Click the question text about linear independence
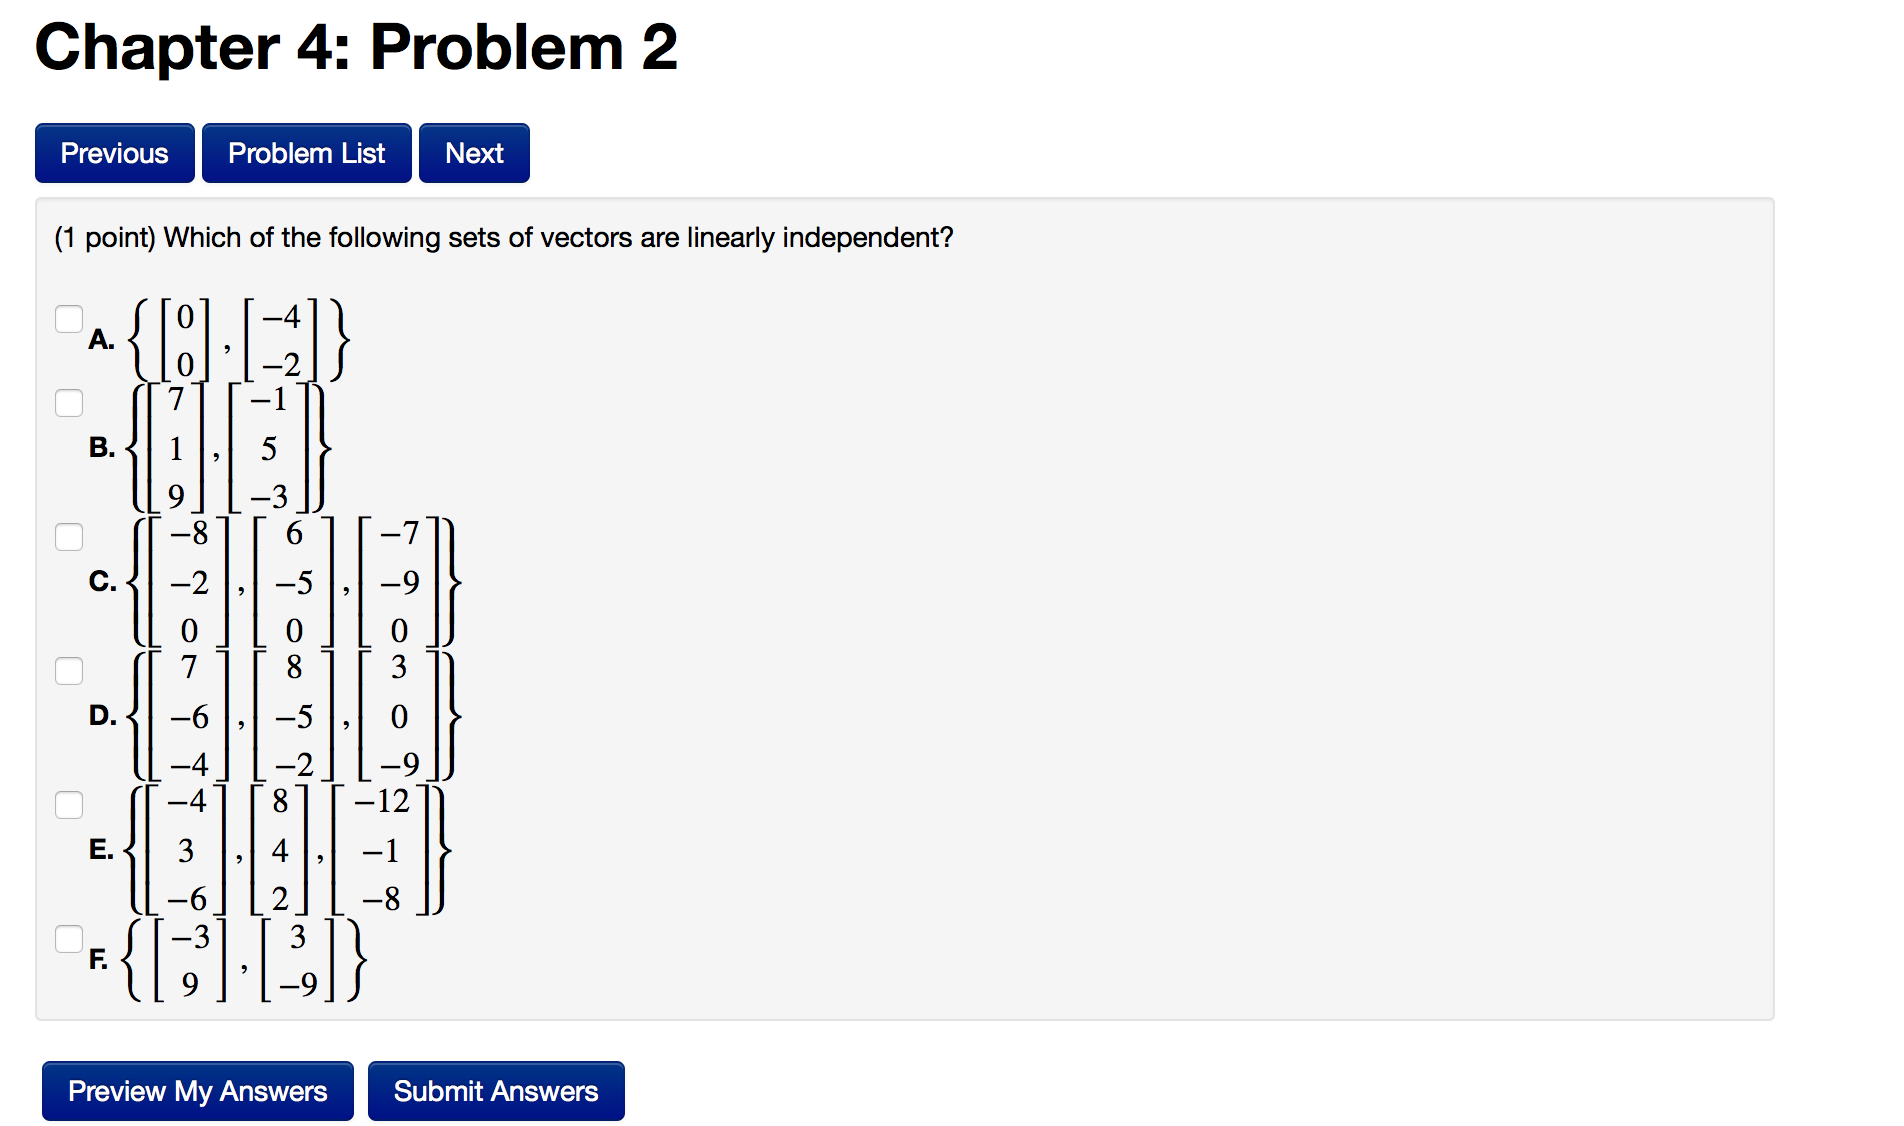 [504, 238]
